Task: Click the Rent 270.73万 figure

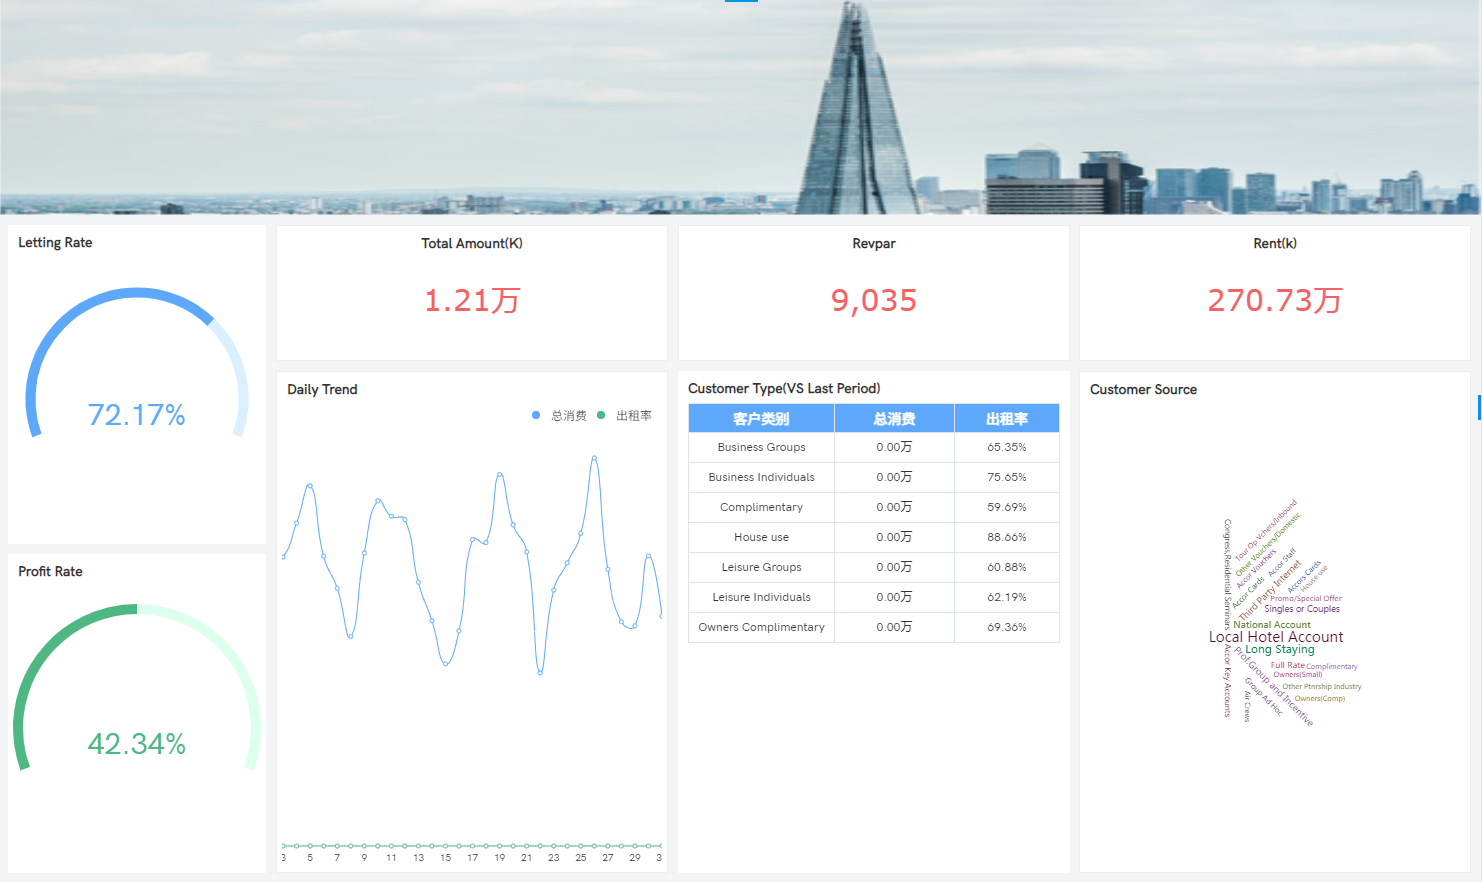Action: 1275,300
